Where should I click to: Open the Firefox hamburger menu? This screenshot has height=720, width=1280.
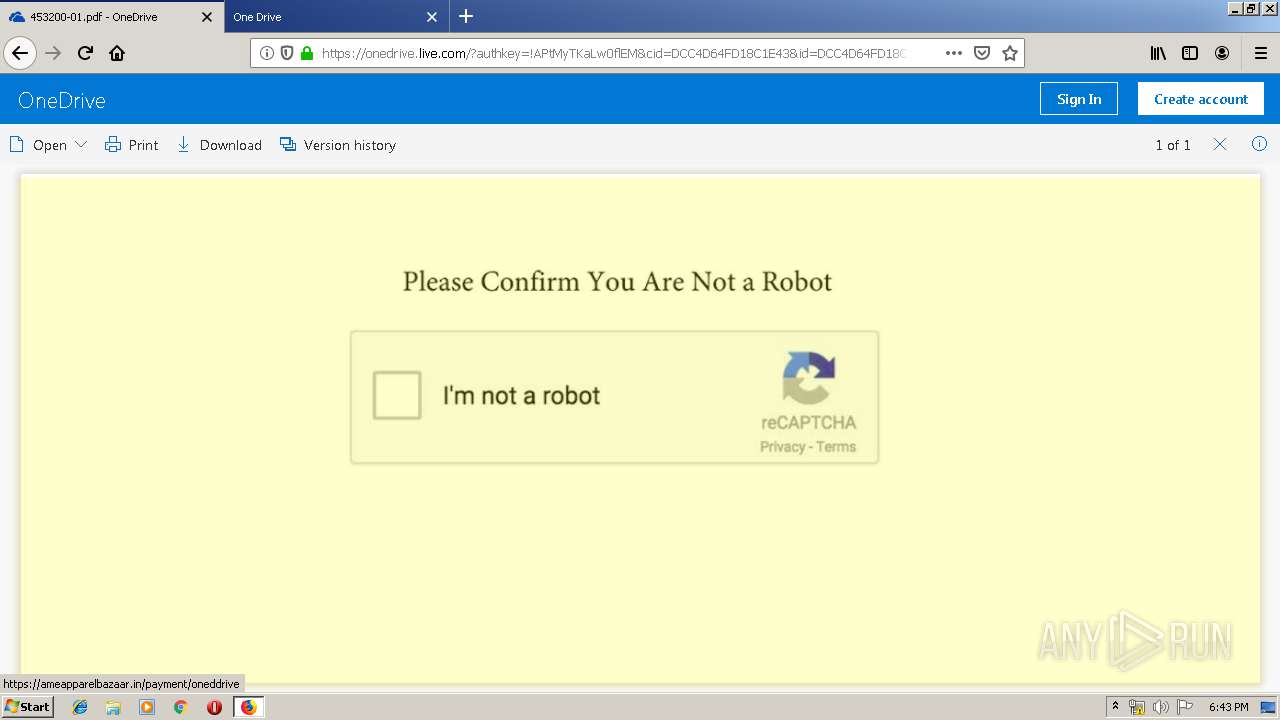click(x=1261, y=53)
